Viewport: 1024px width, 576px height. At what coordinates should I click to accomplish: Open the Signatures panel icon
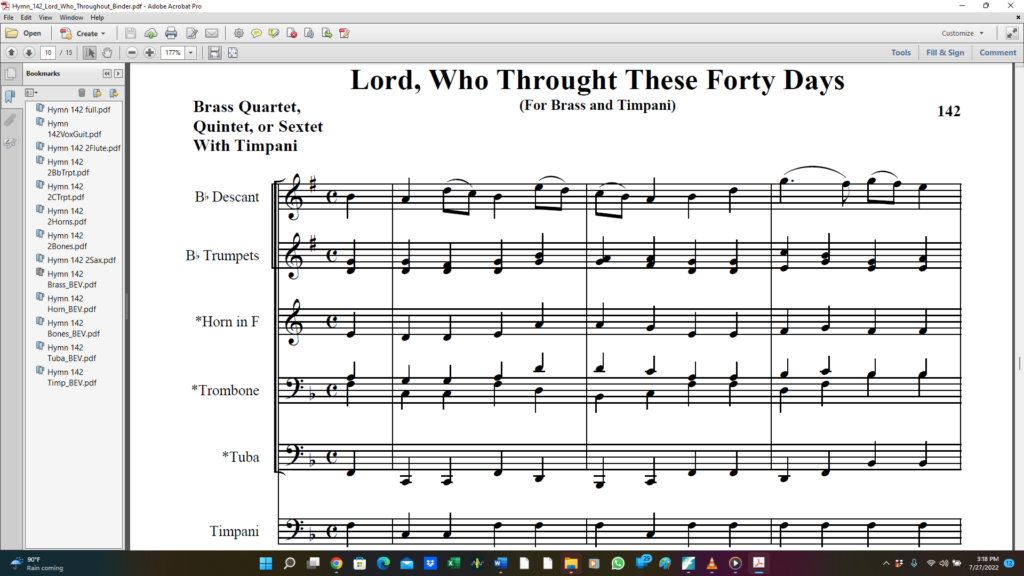tap(10, 143)
